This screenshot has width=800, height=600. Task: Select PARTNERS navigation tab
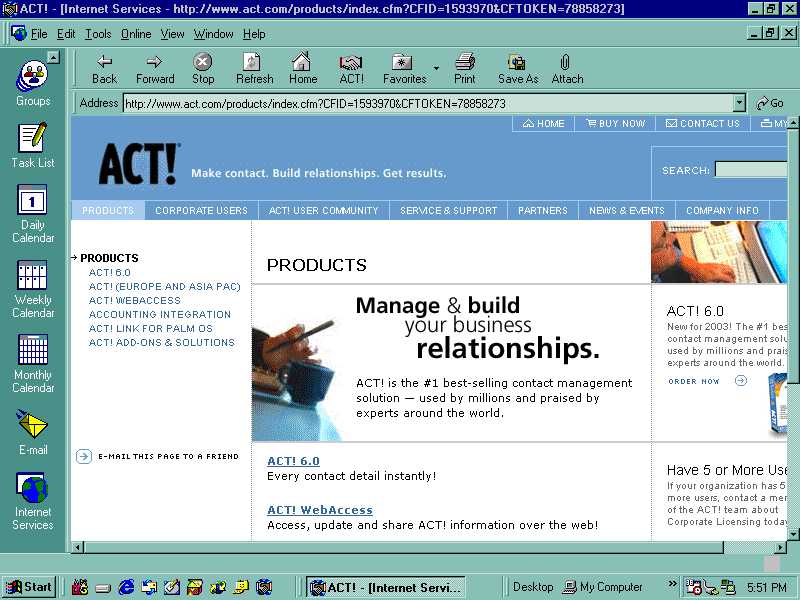coord(542,211)
